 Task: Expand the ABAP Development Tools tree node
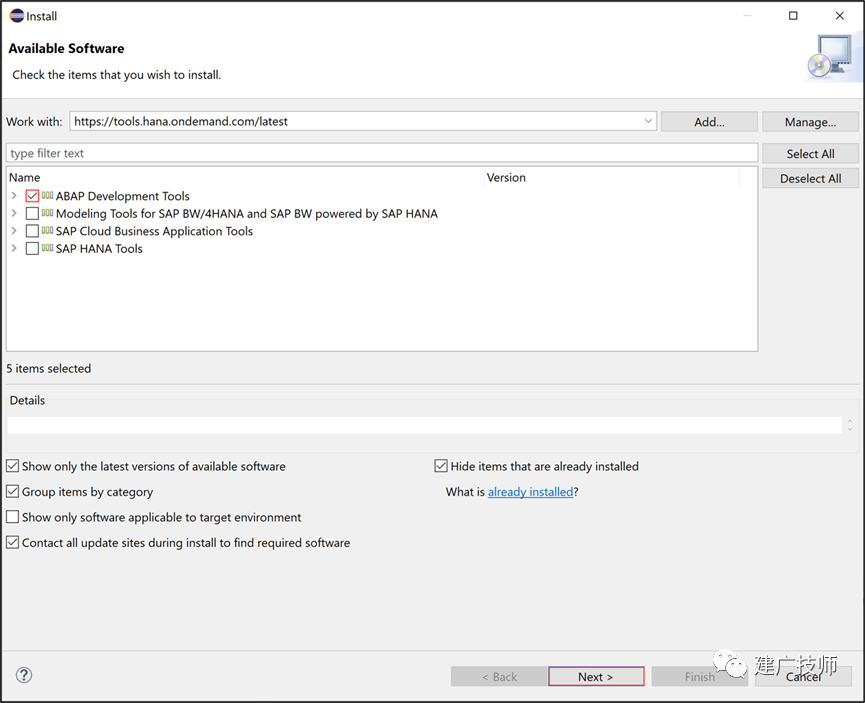14,195
